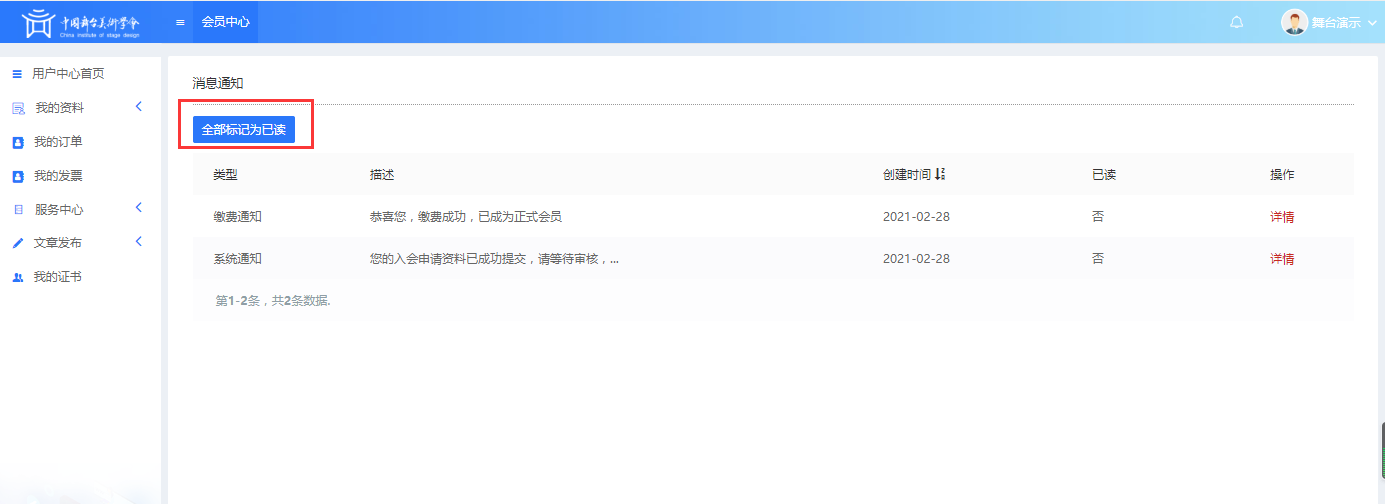Viewport: 1385px width, 504px height.
Task: Open 详情 for the 缴费通知 row
Action: click(x=1281, y=217)
